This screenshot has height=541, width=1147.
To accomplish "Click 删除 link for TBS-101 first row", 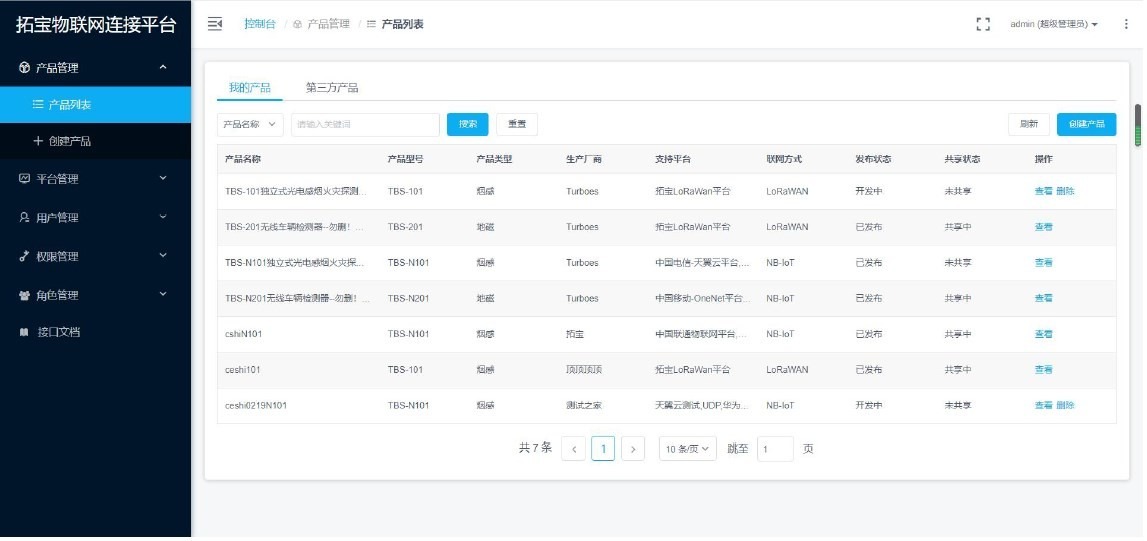I will point(1066,191).
